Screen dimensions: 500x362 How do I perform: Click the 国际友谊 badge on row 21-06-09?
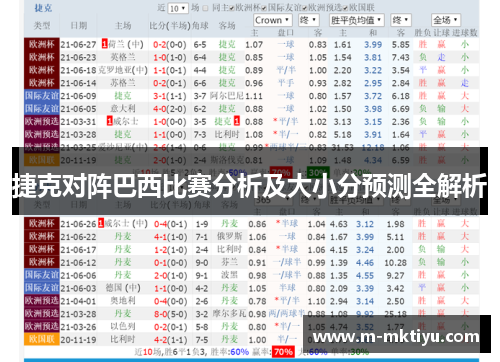[42, 96]
